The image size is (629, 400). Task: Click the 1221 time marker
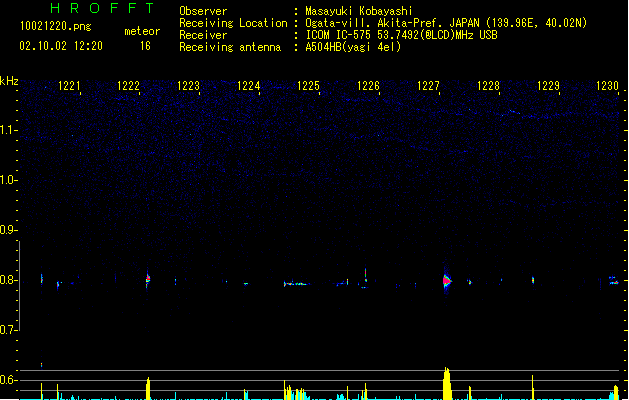69,86
